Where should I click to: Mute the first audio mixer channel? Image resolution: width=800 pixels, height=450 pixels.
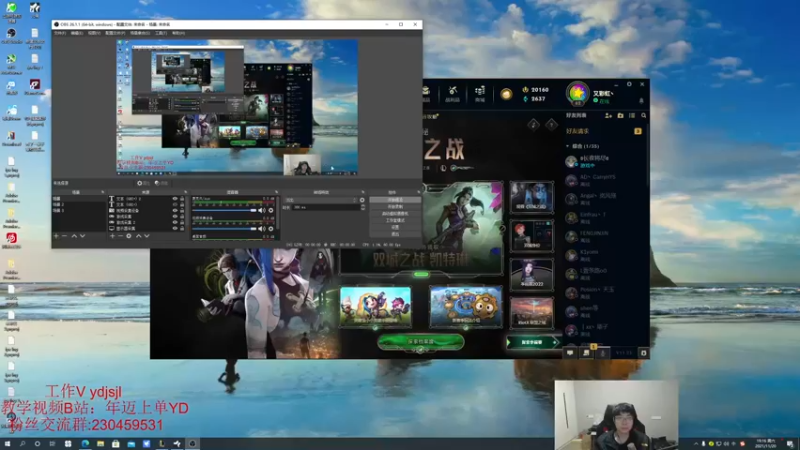[x=261, y=210]
